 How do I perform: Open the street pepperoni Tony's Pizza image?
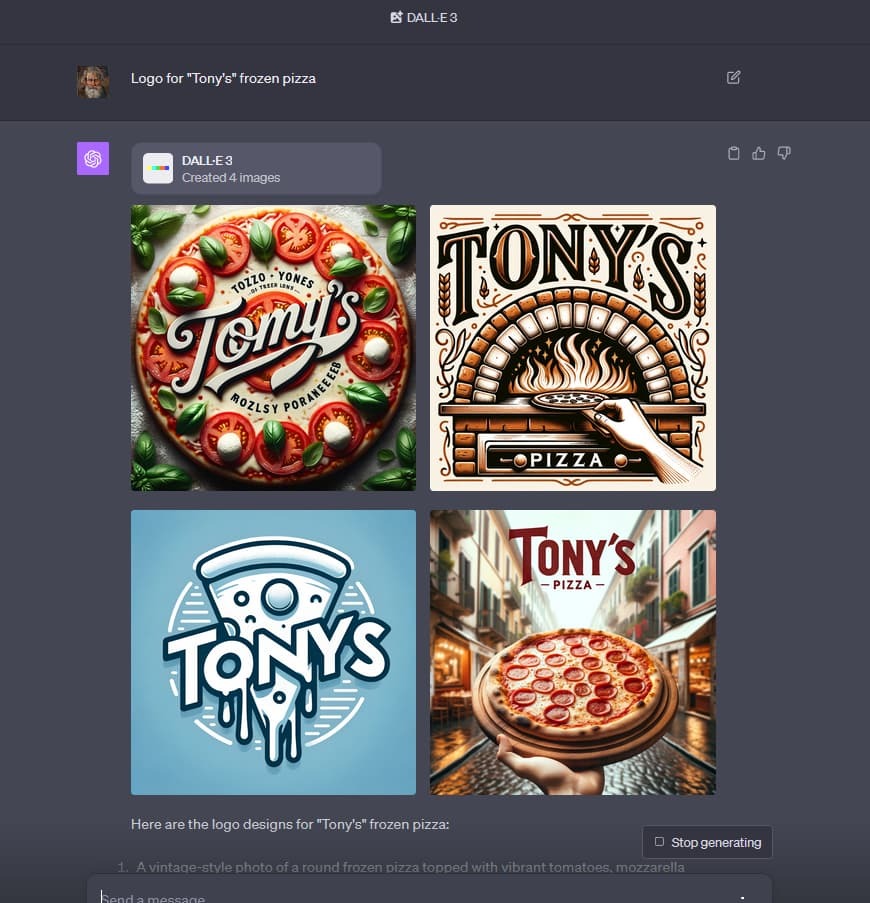[573, 652]
